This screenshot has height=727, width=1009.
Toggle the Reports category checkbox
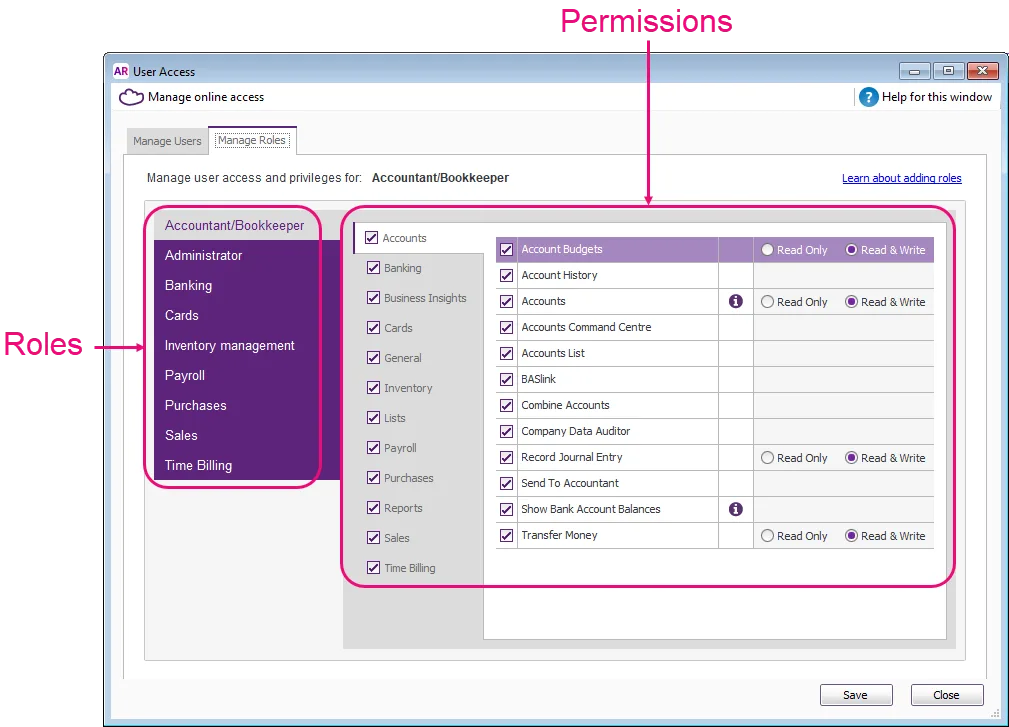(x=373, y=508)
